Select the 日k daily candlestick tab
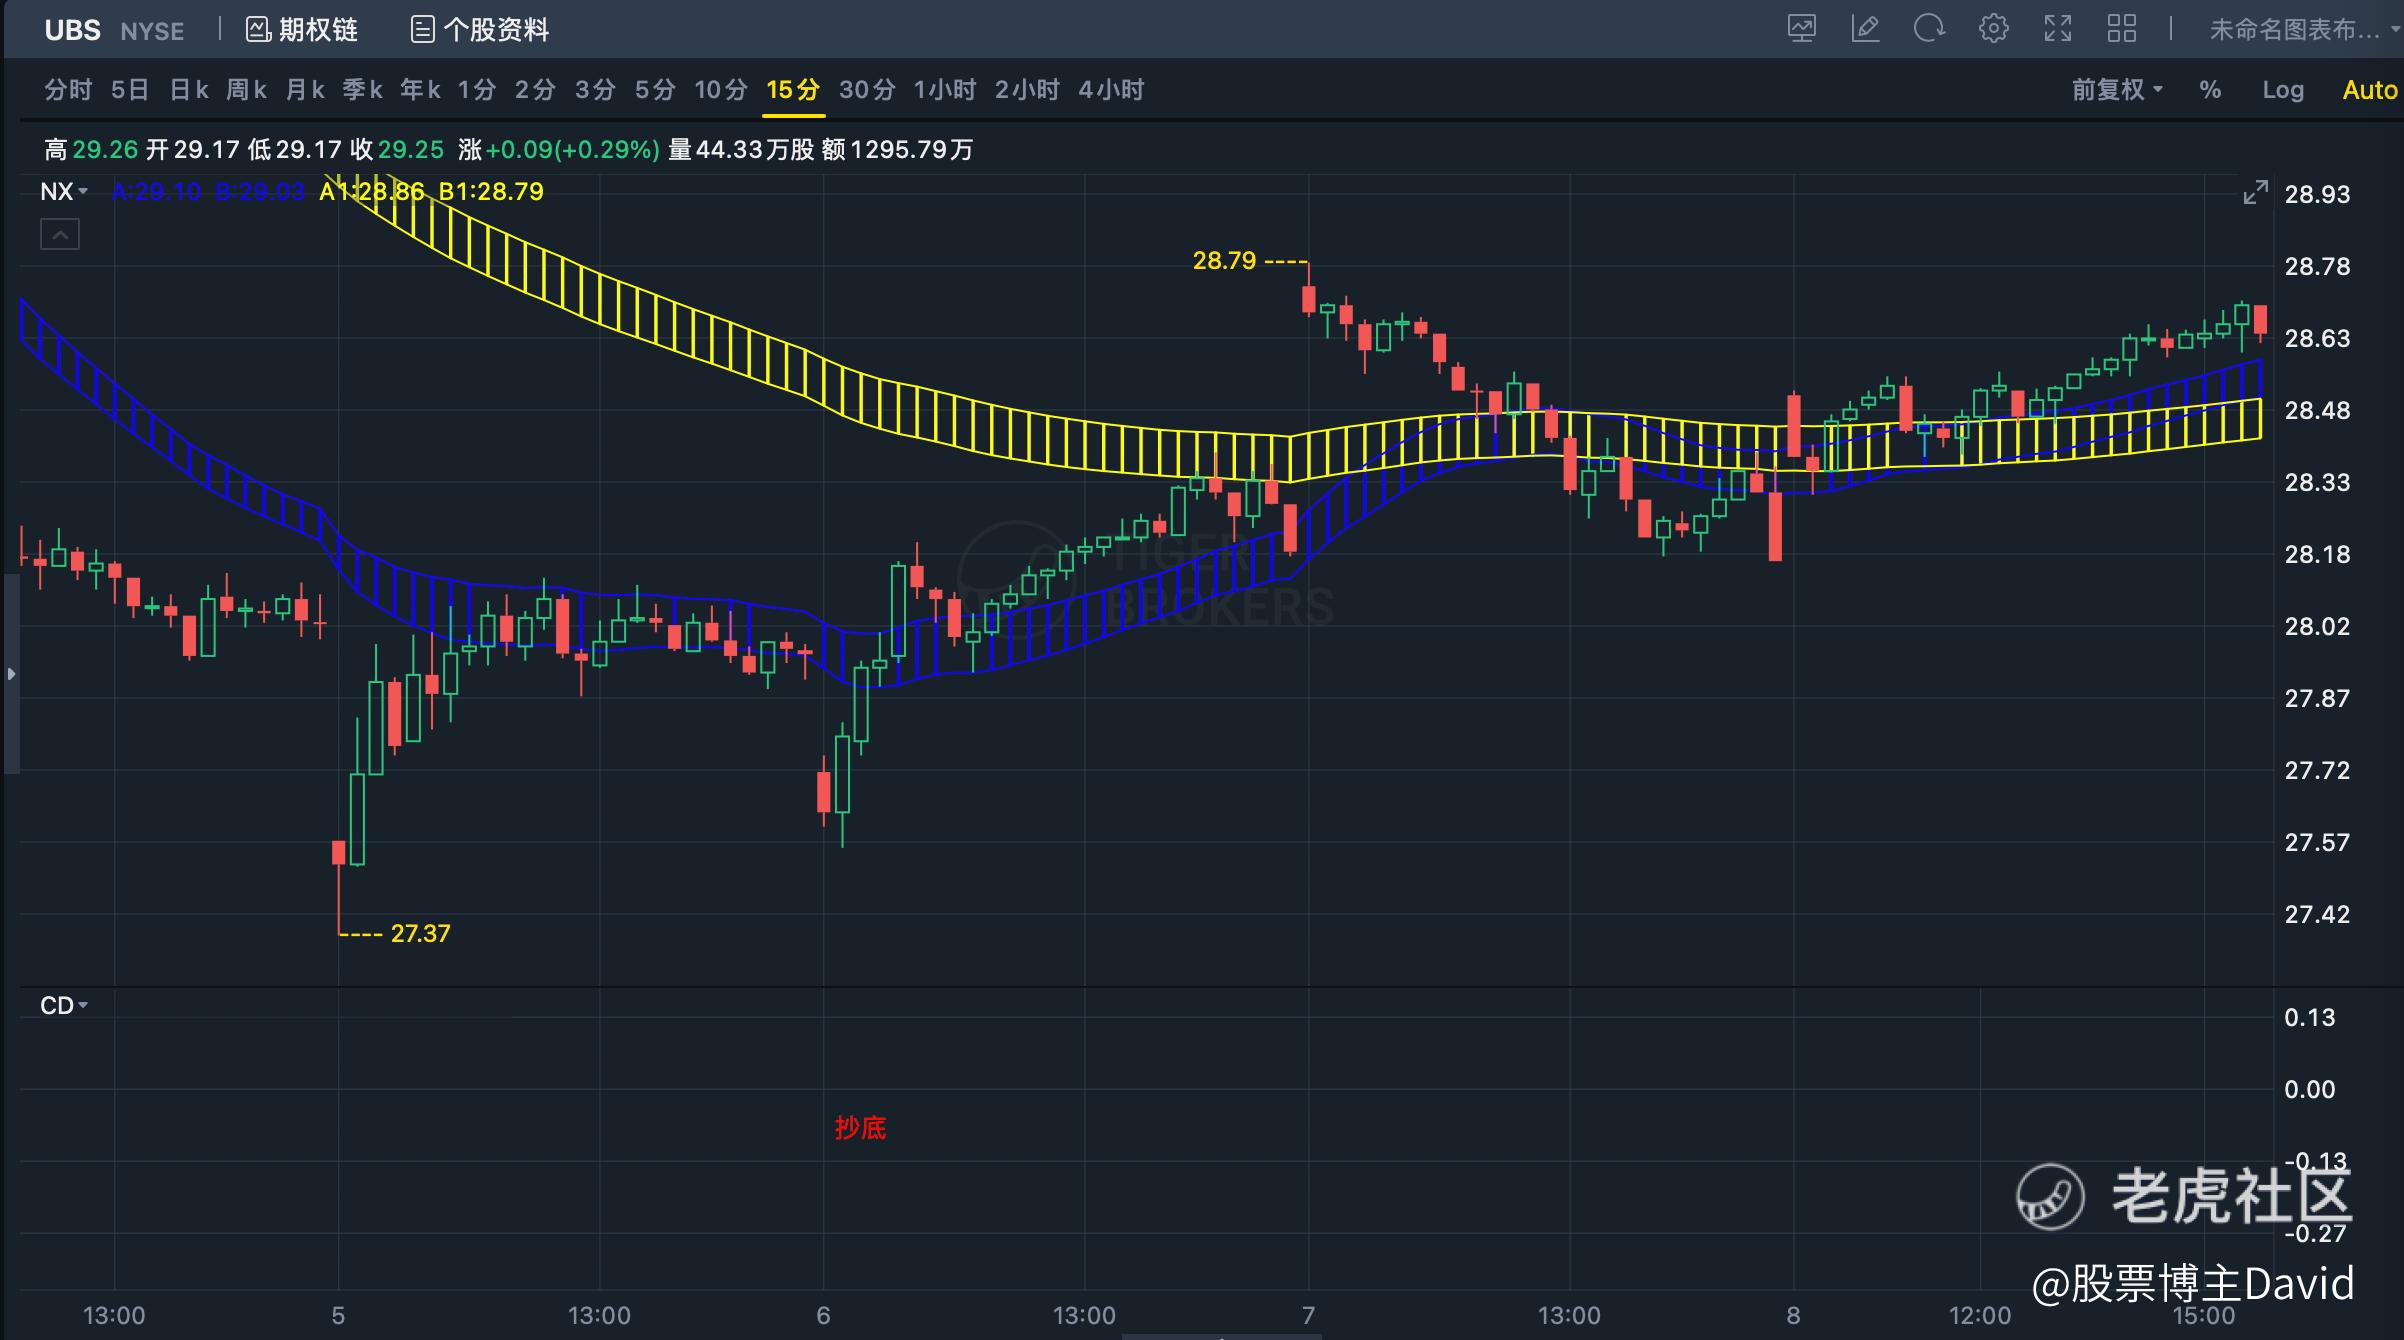The width and height of the screenshot is (2404, 1340). pos(188,90)
